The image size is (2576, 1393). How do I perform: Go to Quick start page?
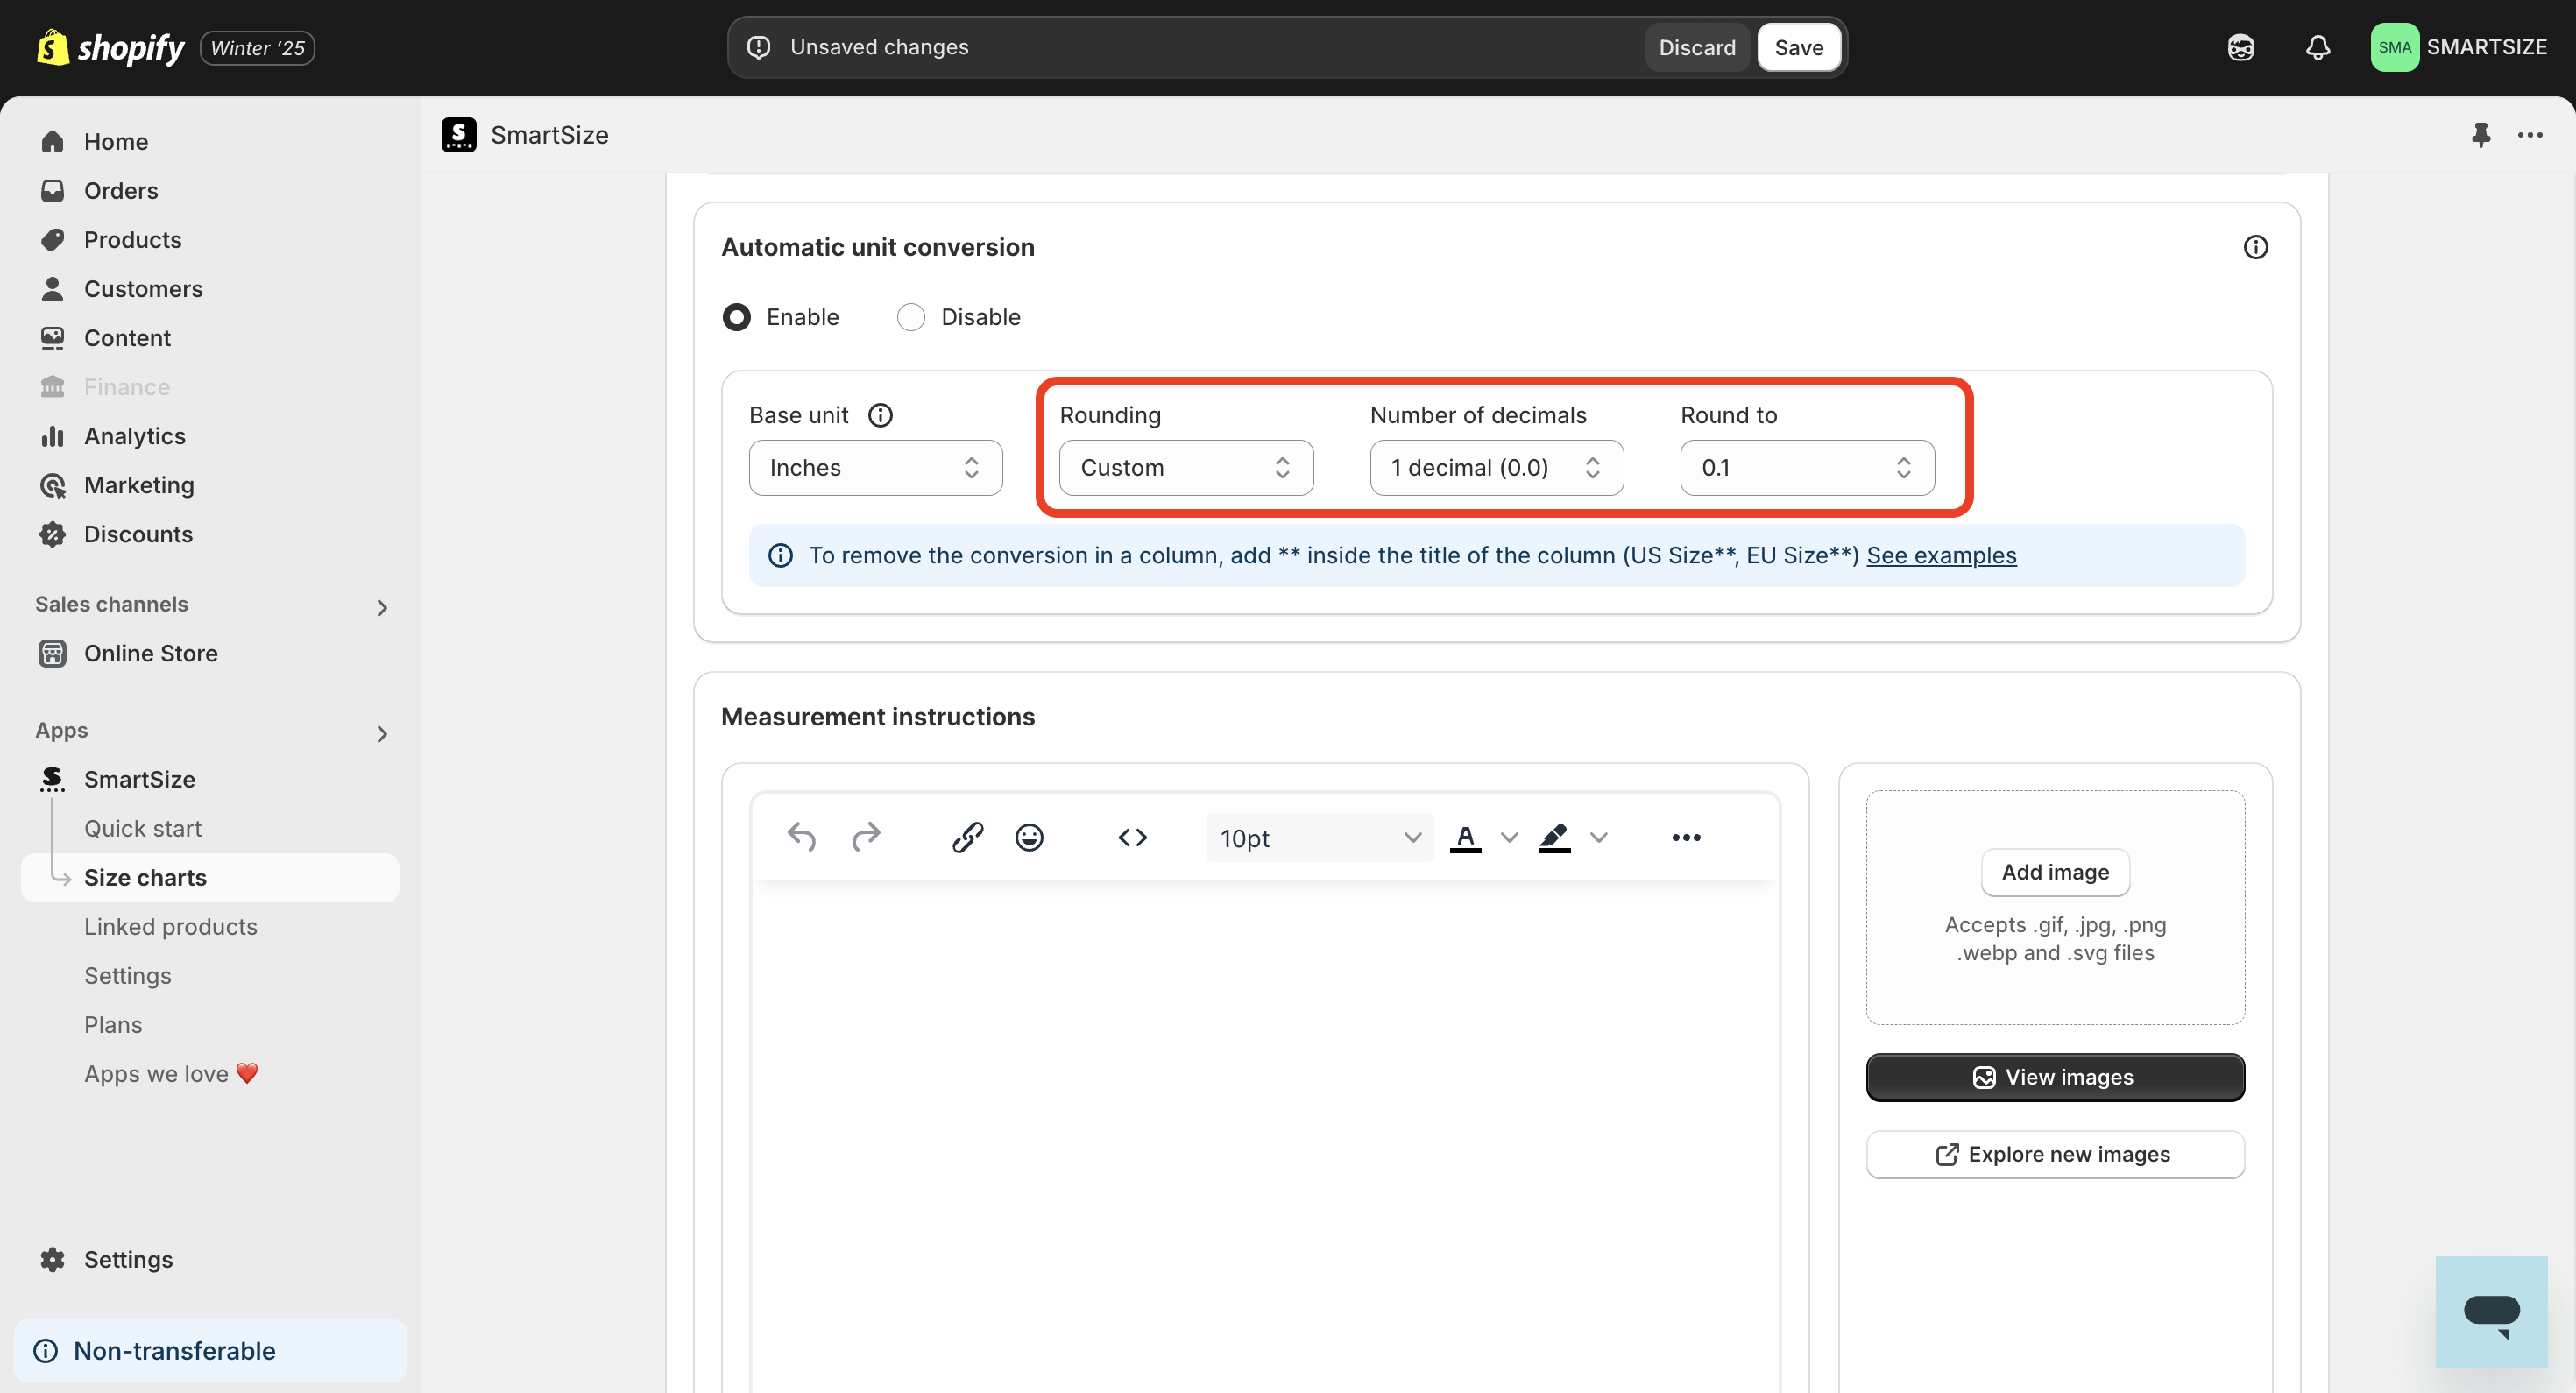pos(143,828)
